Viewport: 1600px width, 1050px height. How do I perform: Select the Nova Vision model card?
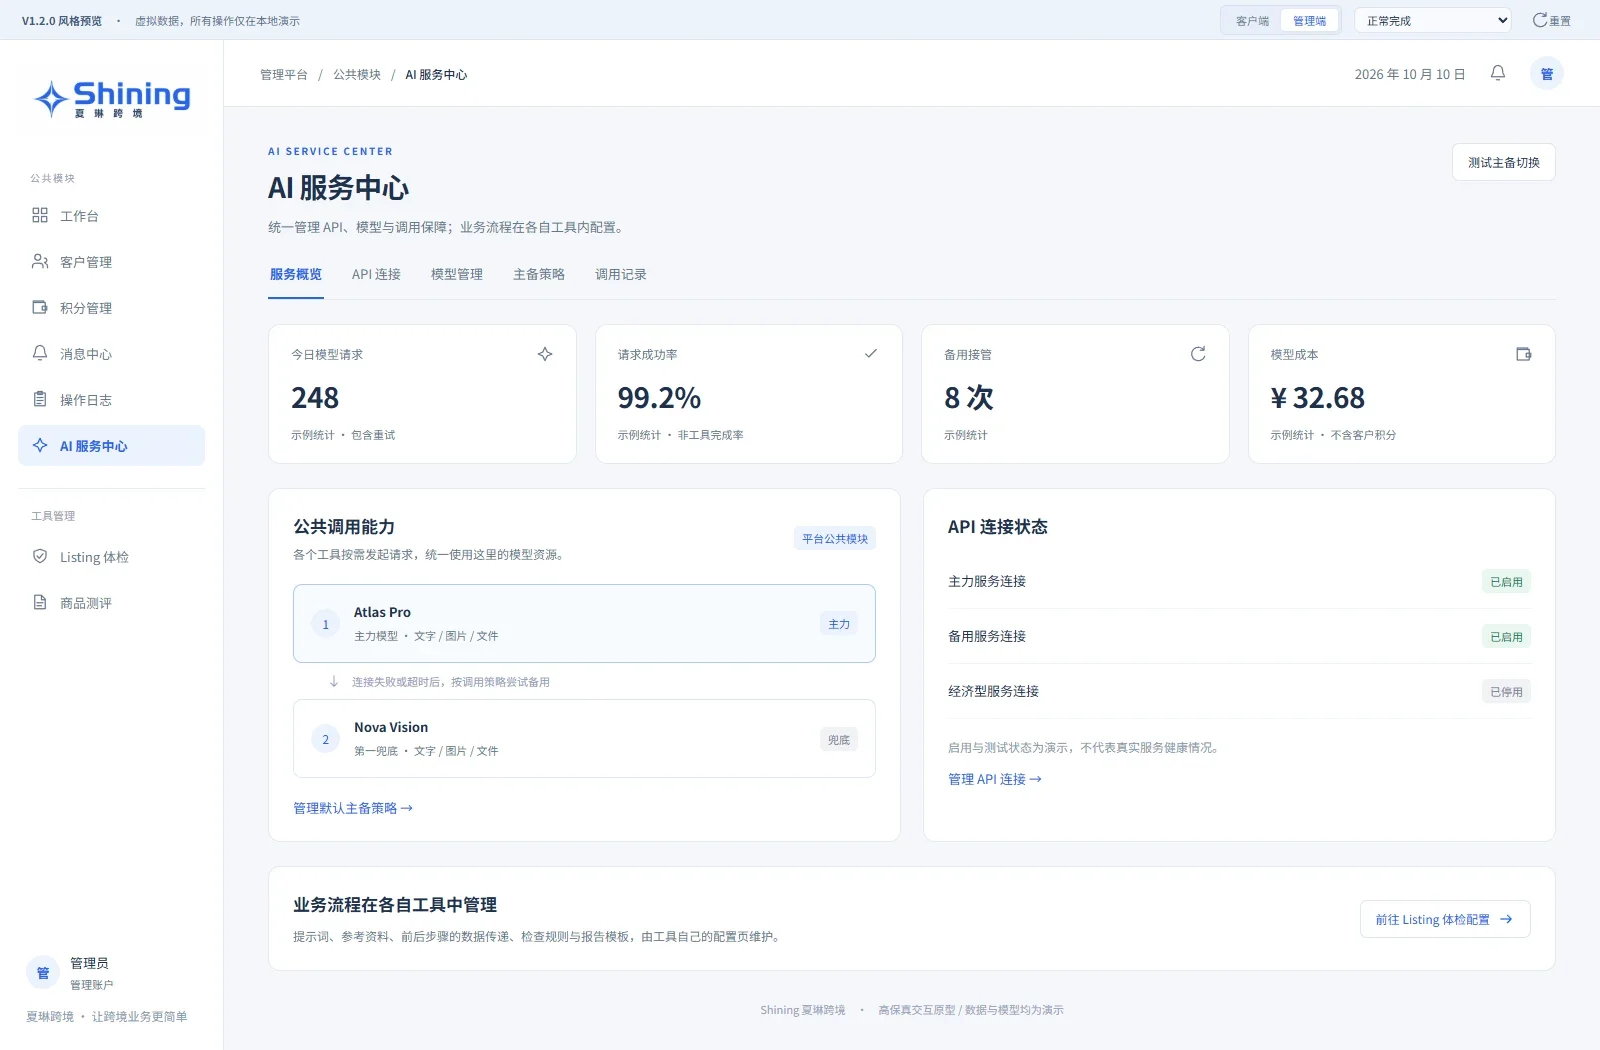584,738
